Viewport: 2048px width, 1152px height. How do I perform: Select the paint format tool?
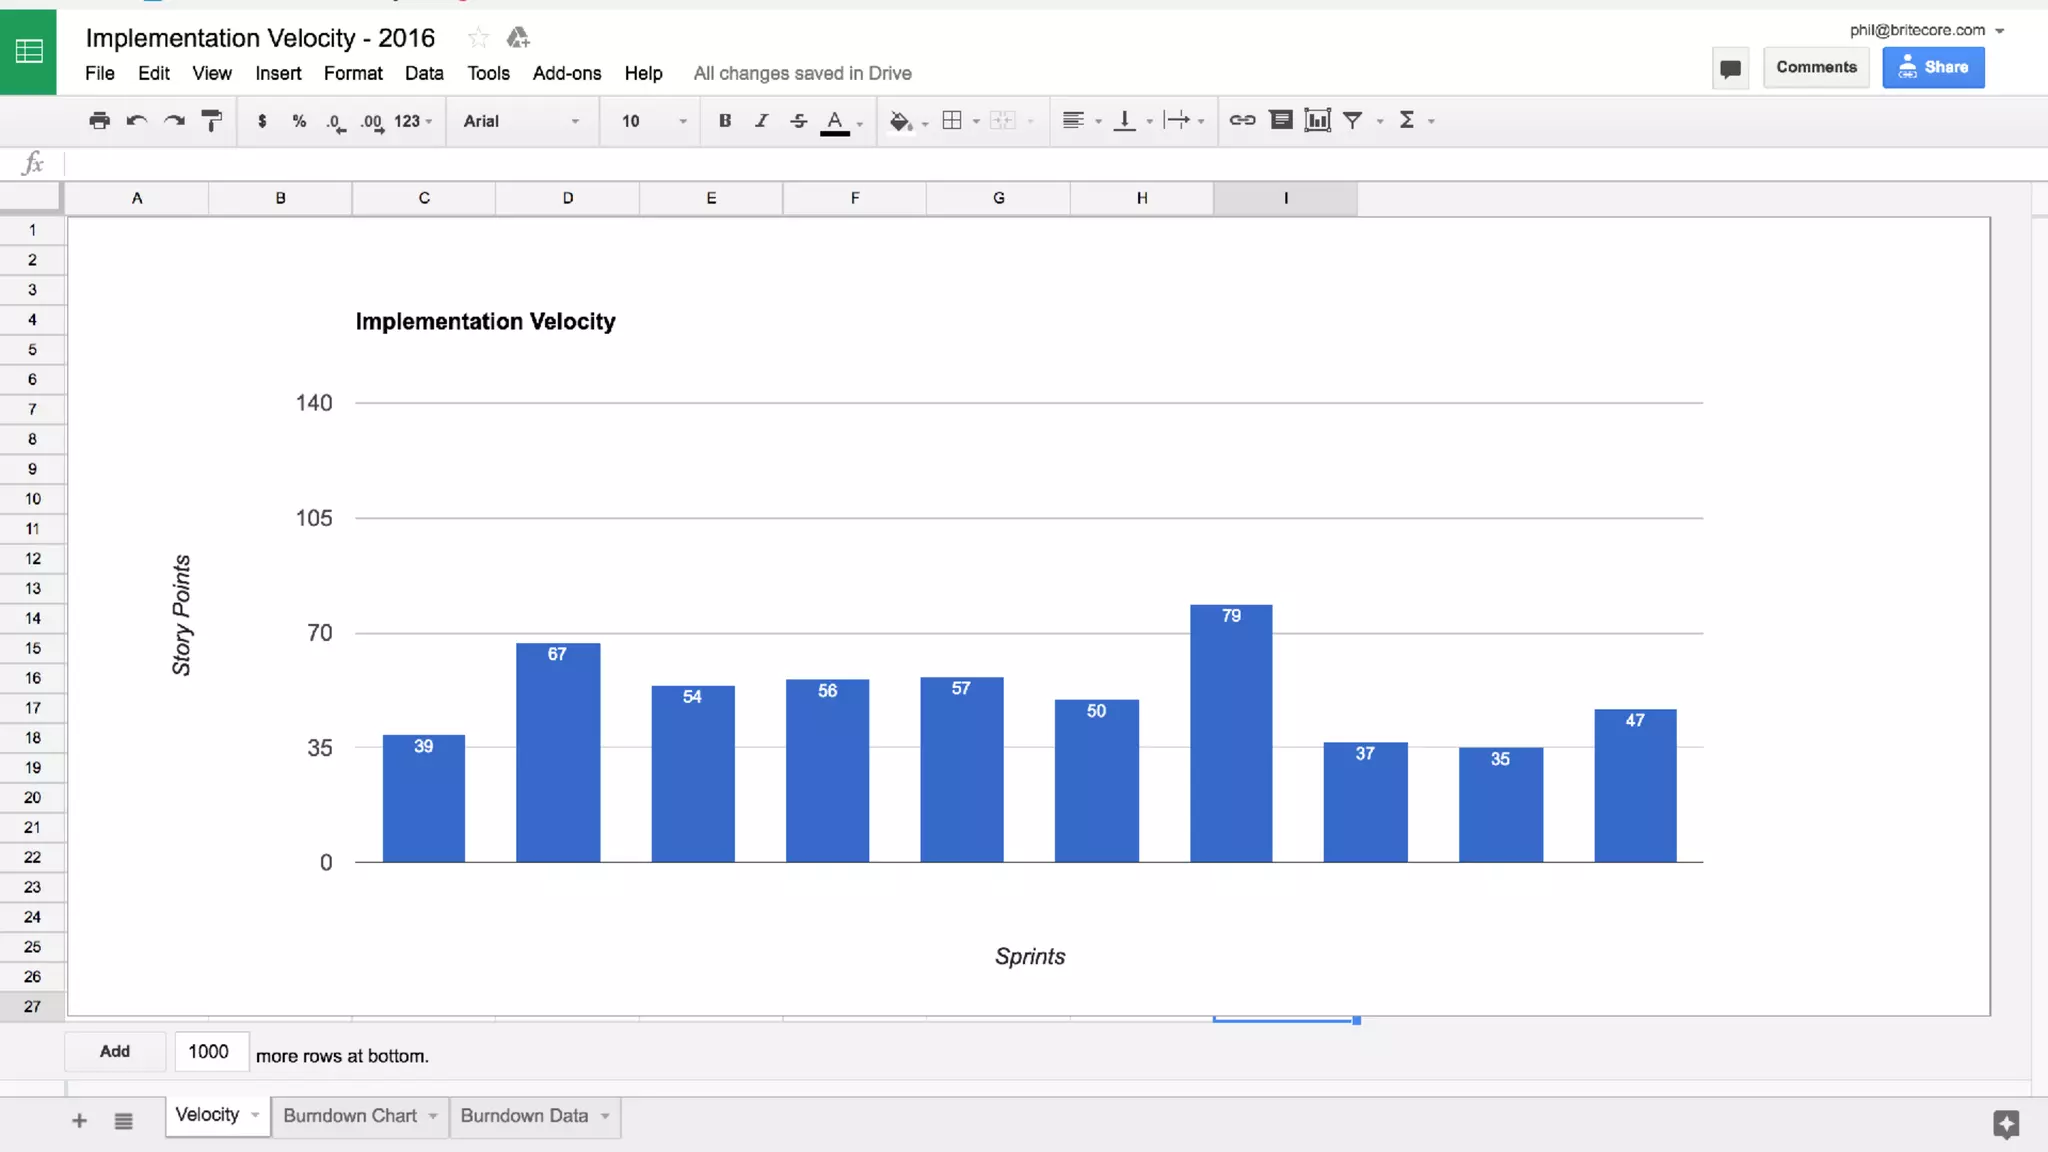point(211,121)
